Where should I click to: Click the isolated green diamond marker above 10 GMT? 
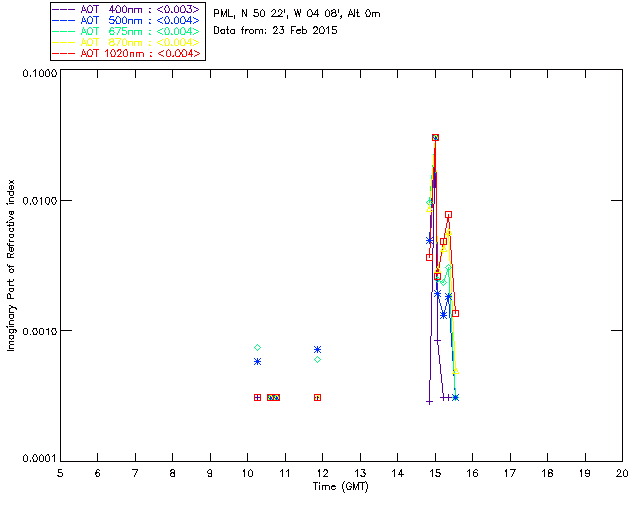(258, 347)
